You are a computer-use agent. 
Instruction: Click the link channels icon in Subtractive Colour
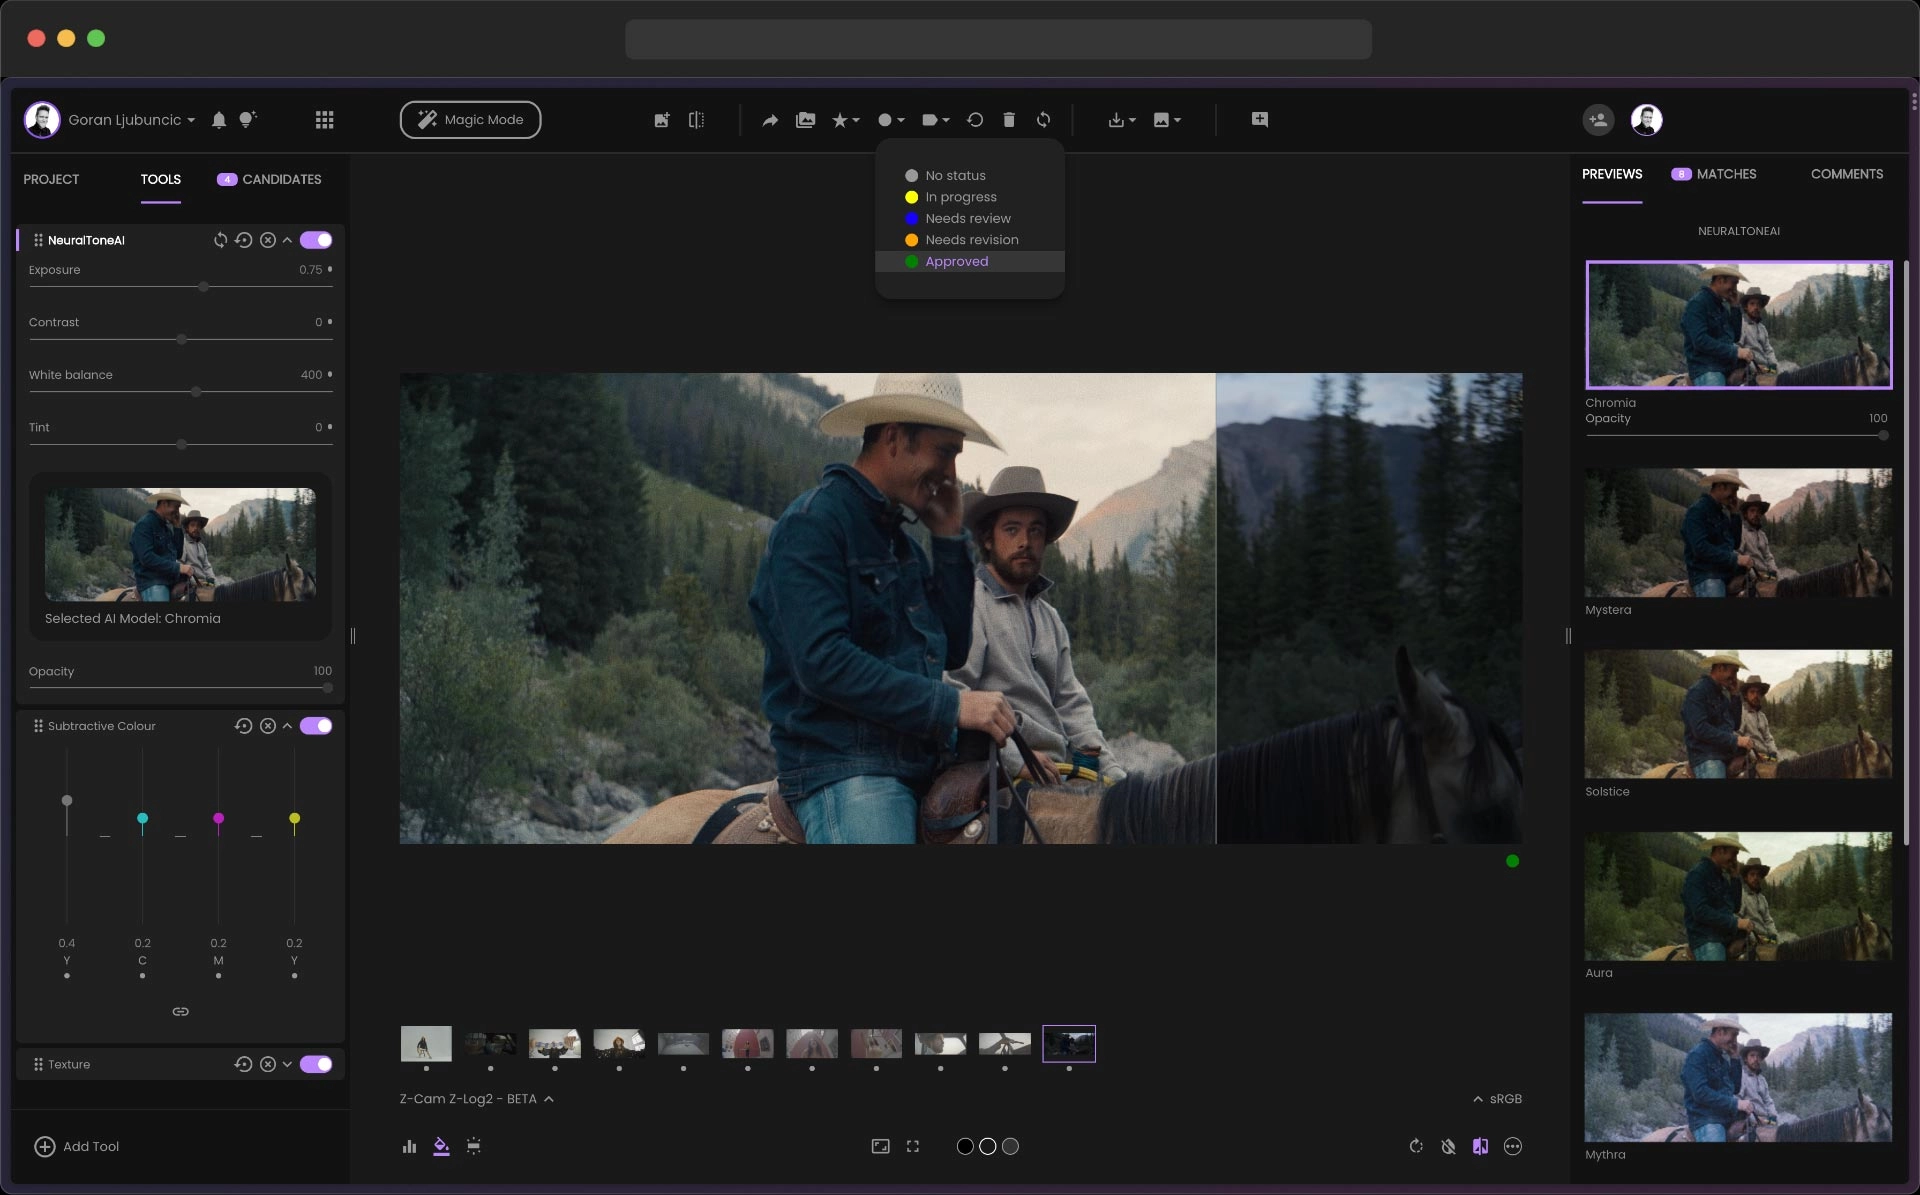point(180,1011)
